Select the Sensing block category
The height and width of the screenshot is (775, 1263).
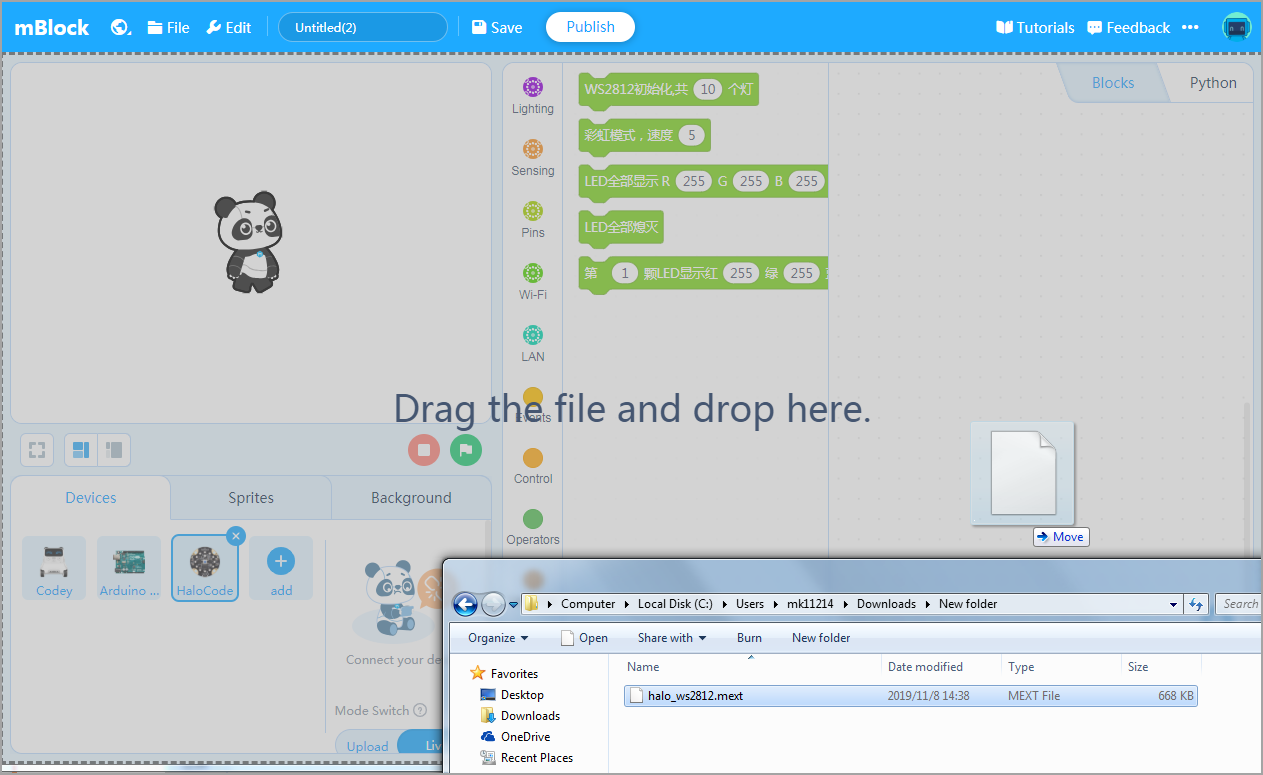point(533,158)
